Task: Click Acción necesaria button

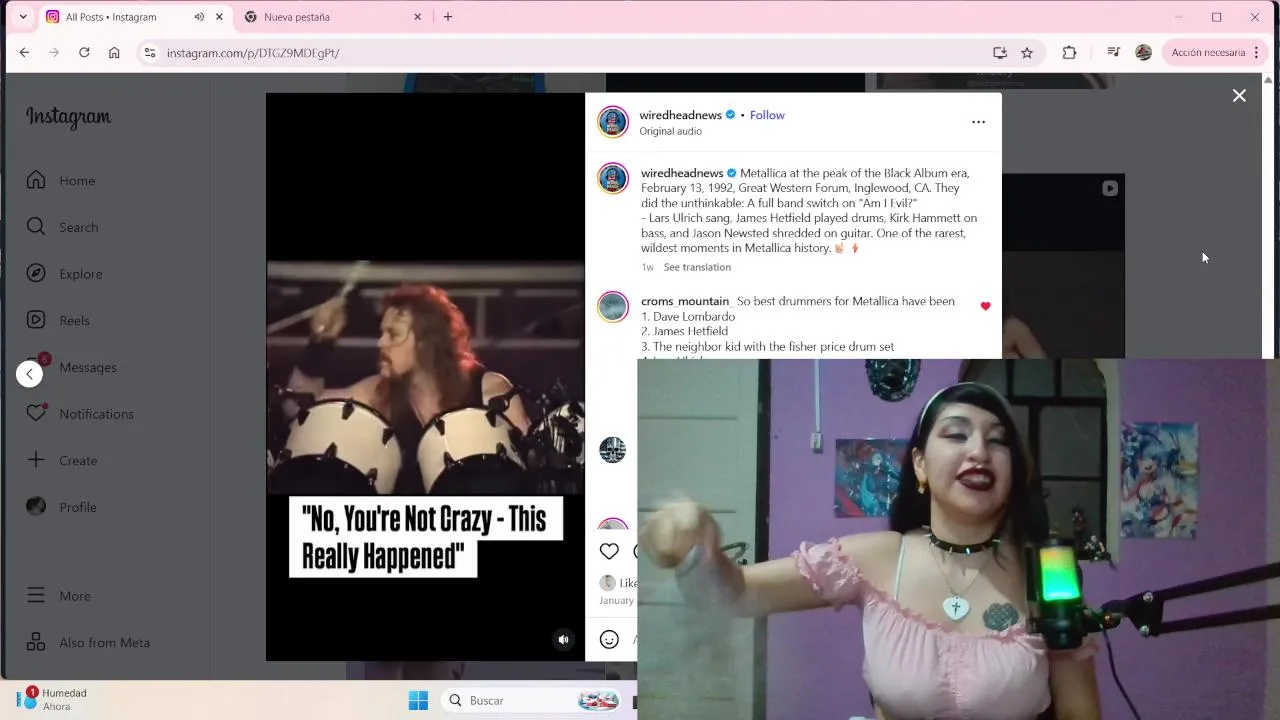Action: 1208,53
